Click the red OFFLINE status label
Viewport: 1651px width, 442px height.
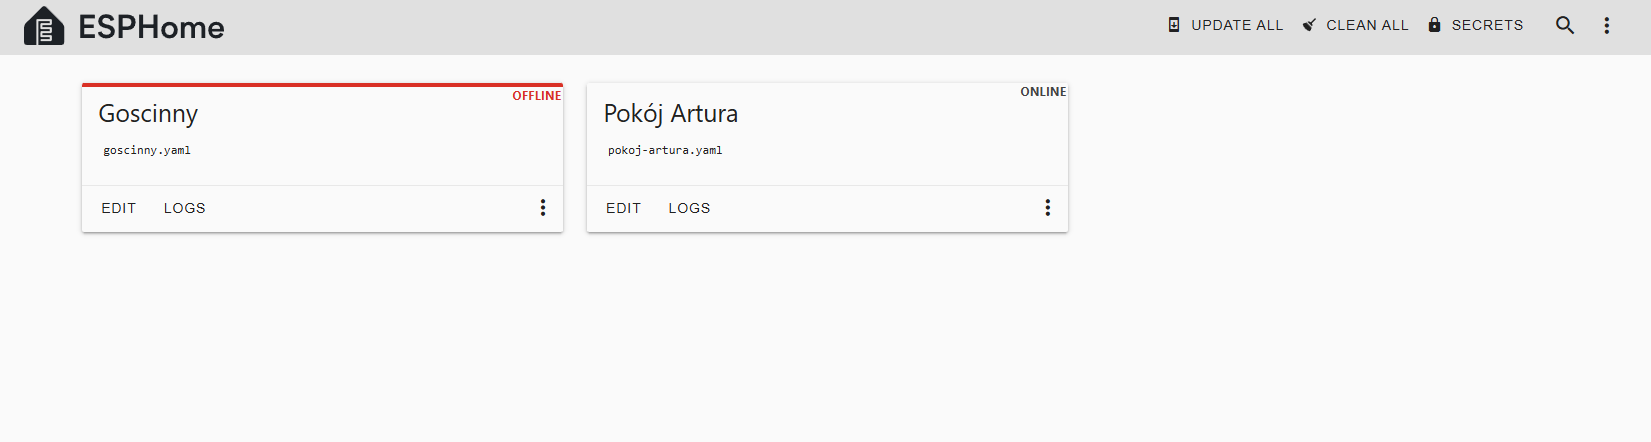[537, 96]
